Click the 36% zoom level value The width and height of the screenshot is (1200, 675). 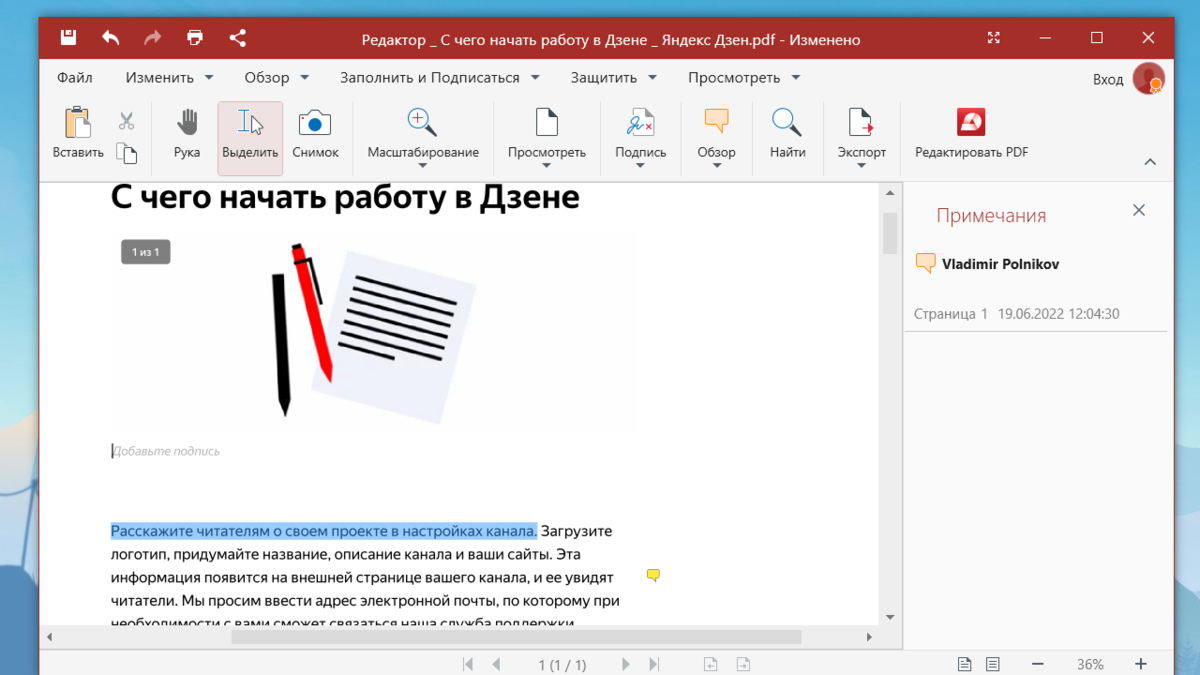click(x=1090, y=664)
